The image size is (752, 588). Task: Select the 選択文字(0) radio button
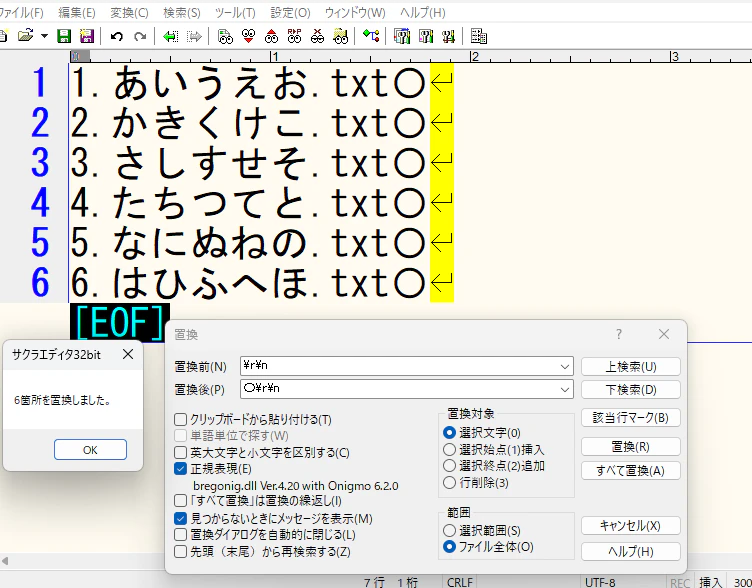pos(449,433)
